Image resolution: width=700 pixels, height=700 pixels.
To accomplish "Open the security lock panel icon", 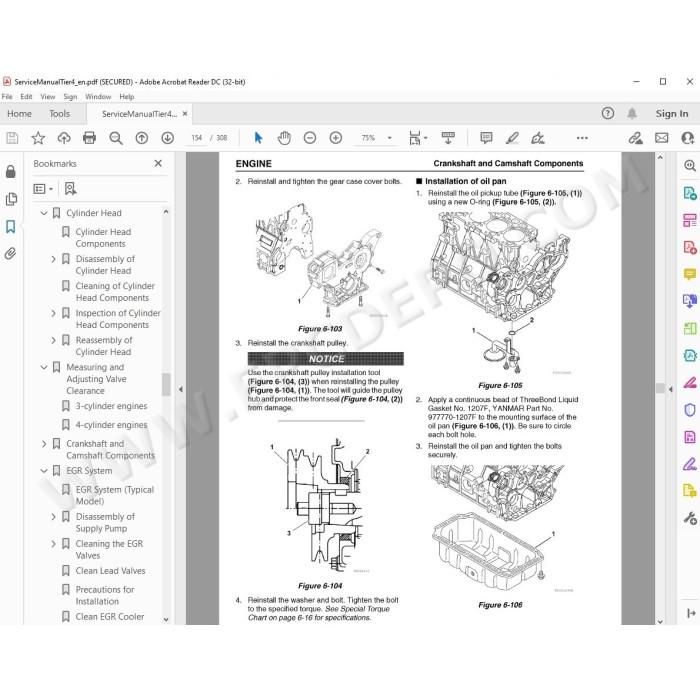I will coord(11,171).
